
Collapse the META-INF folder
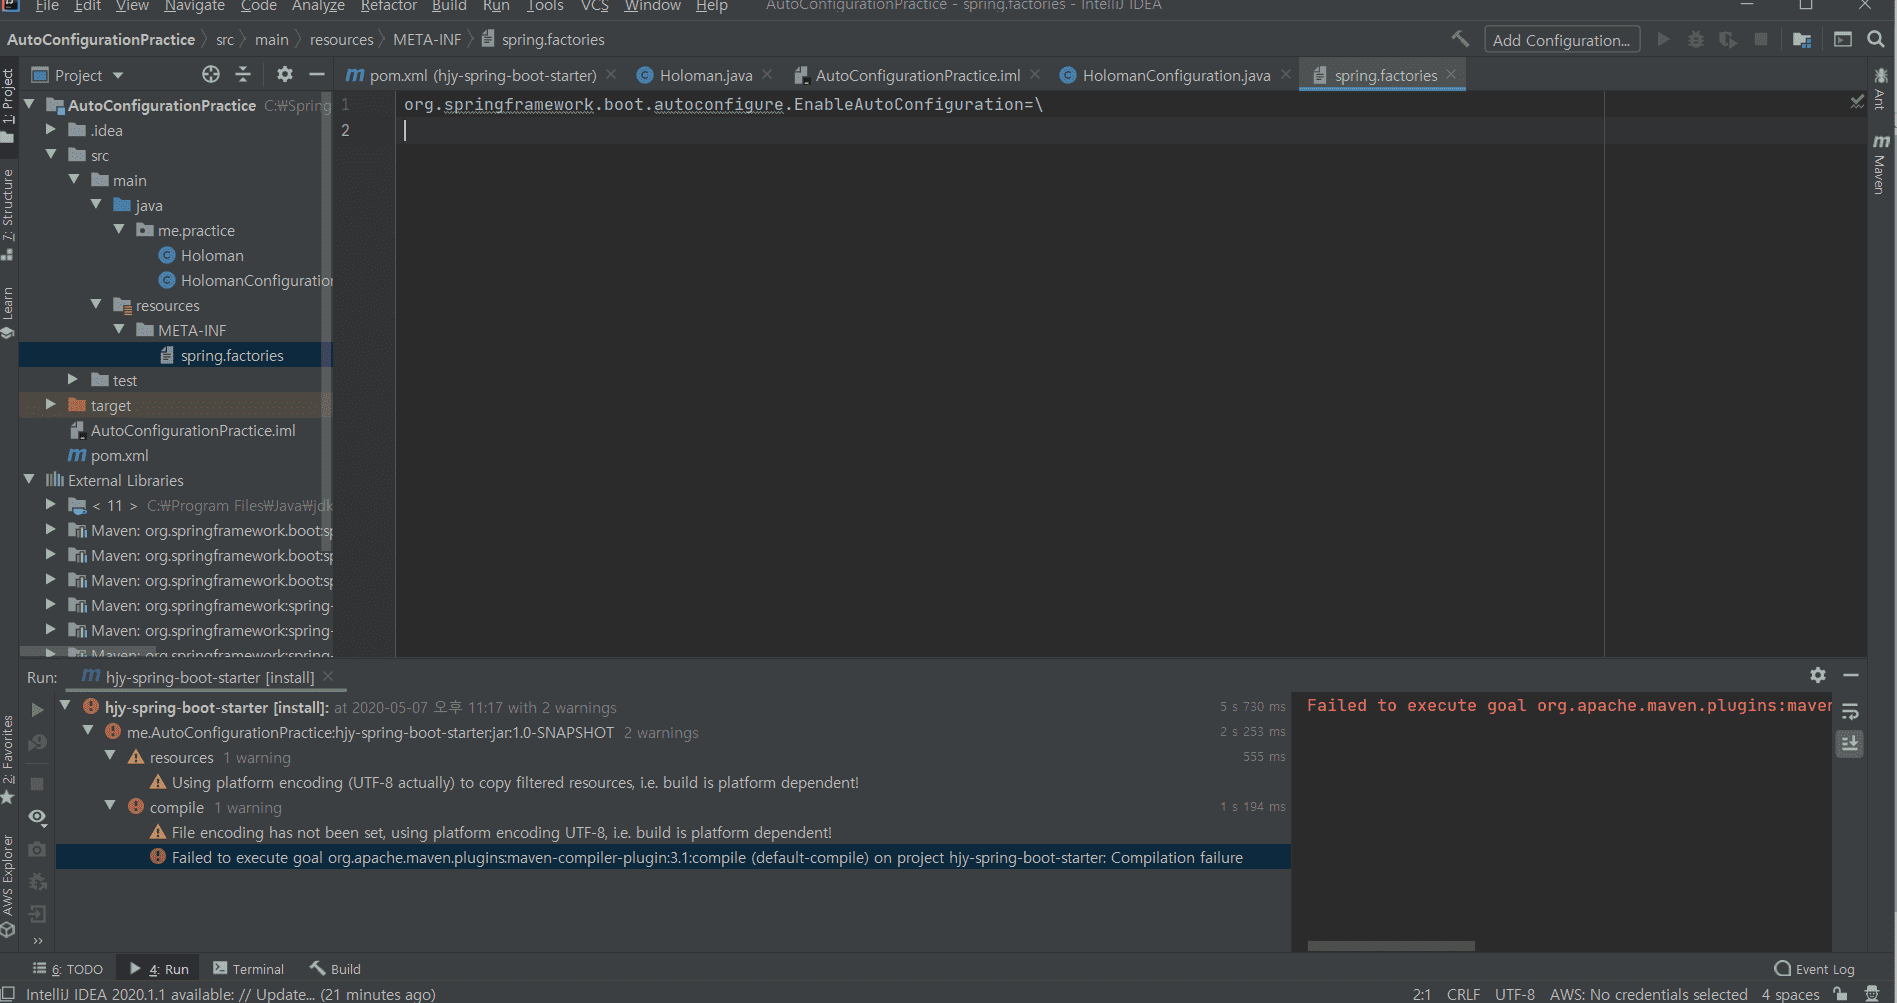119,329
